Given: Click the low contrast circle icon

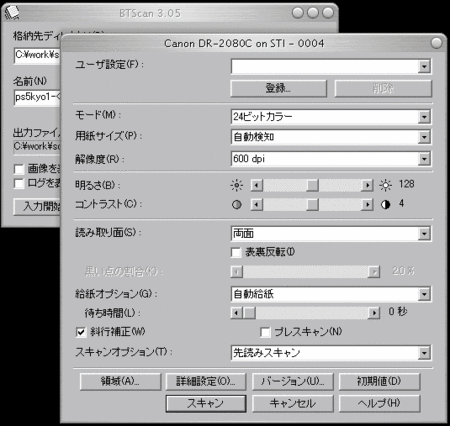Looking at the screenshot, I should (x=237, y=204).
